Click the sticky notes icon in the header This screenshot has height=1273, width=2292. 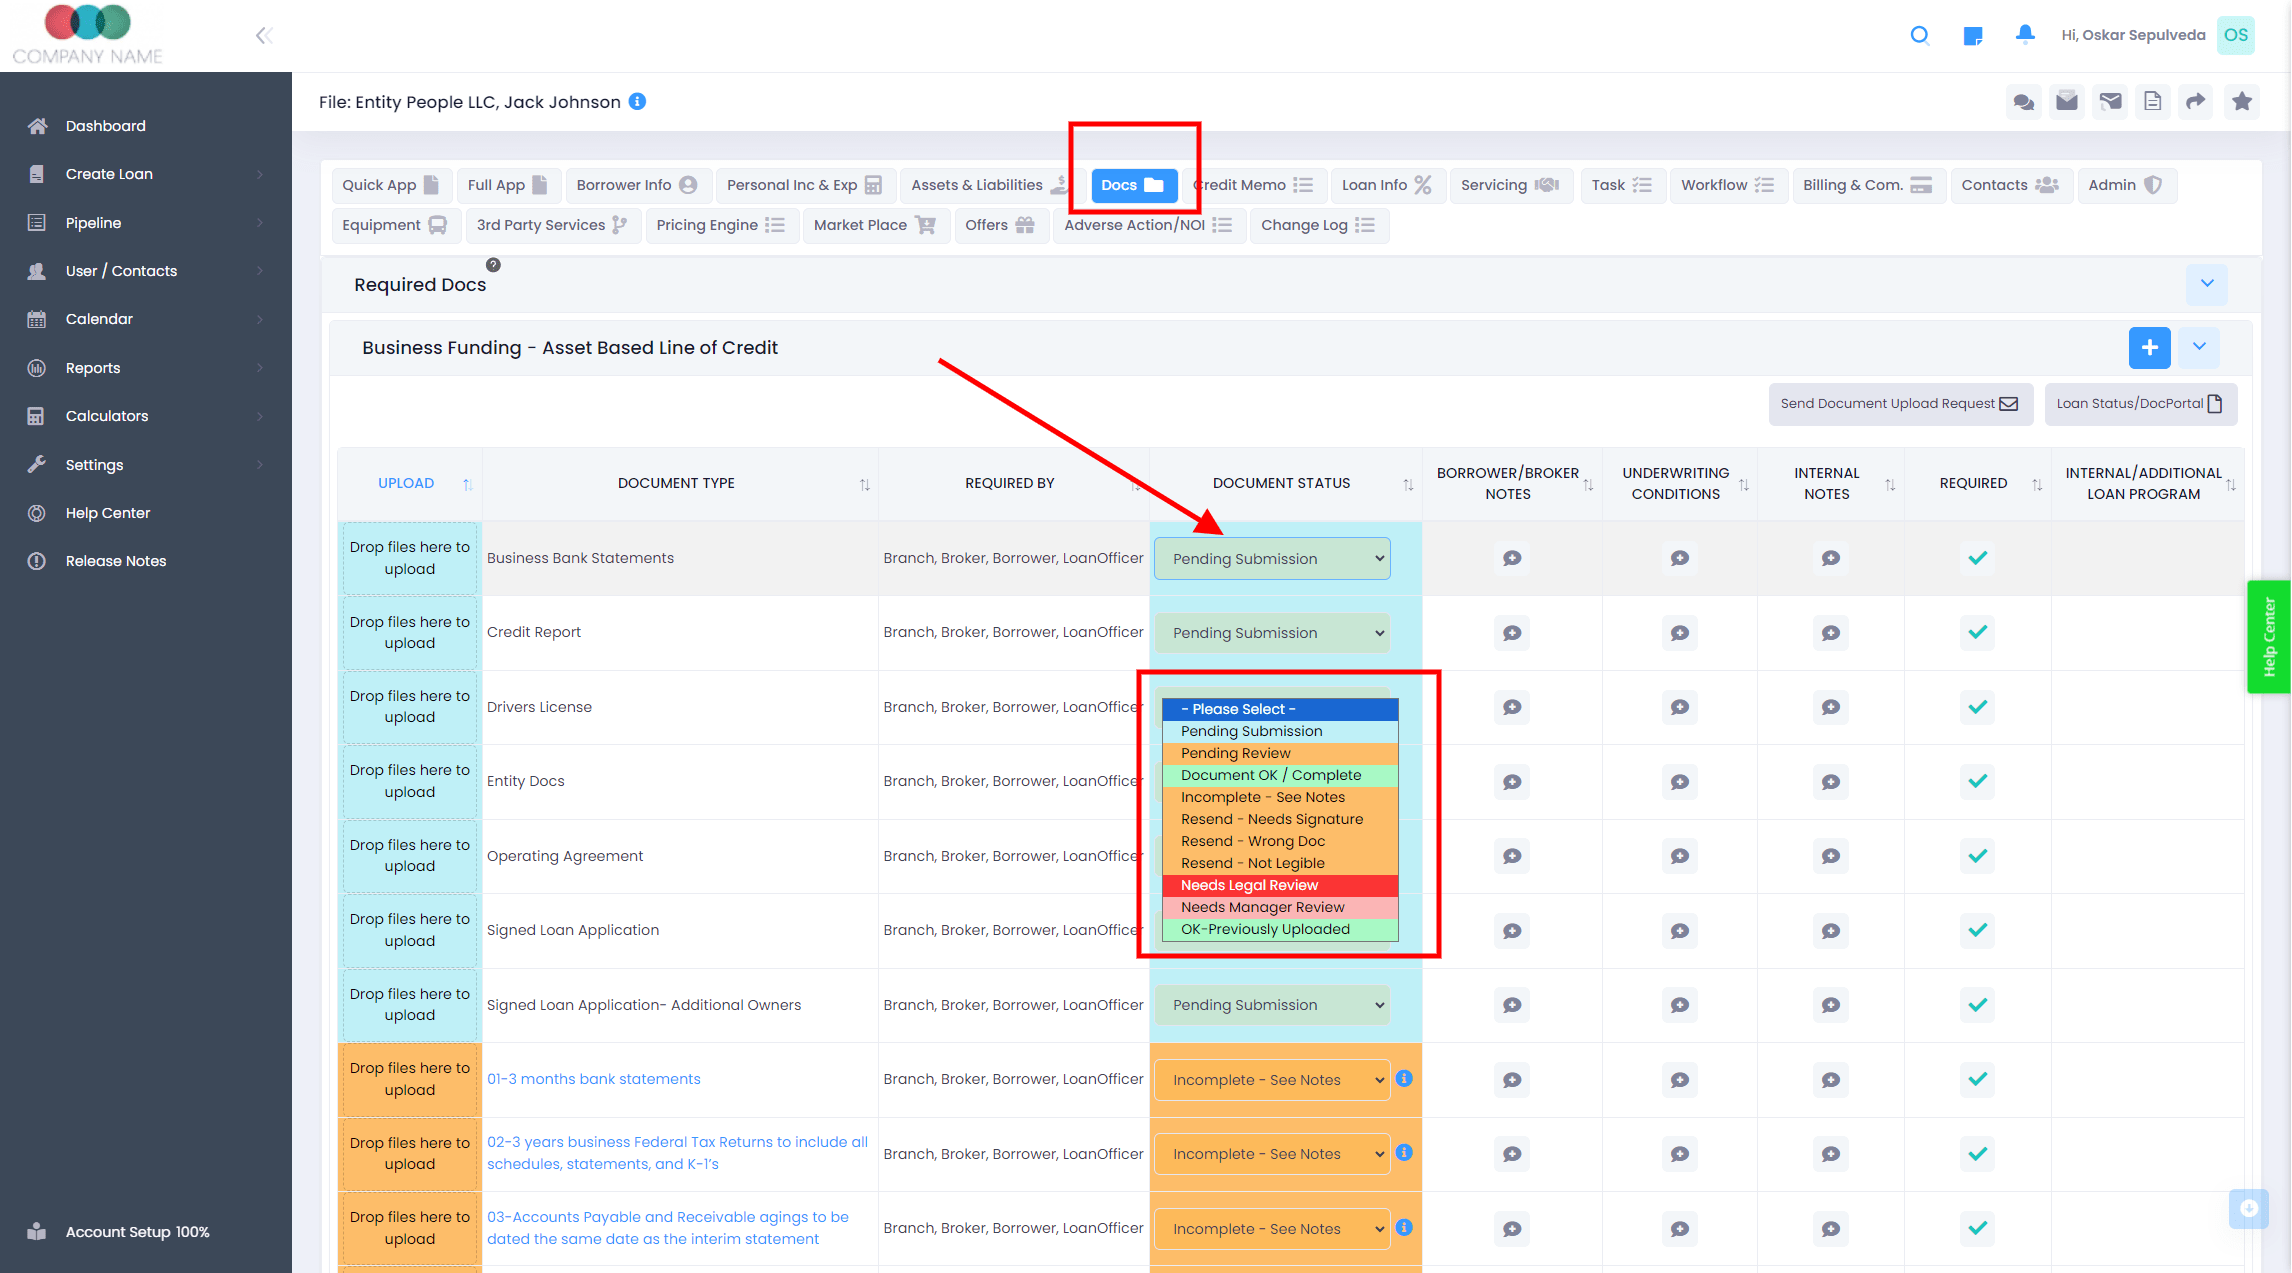coord(1973,35)
